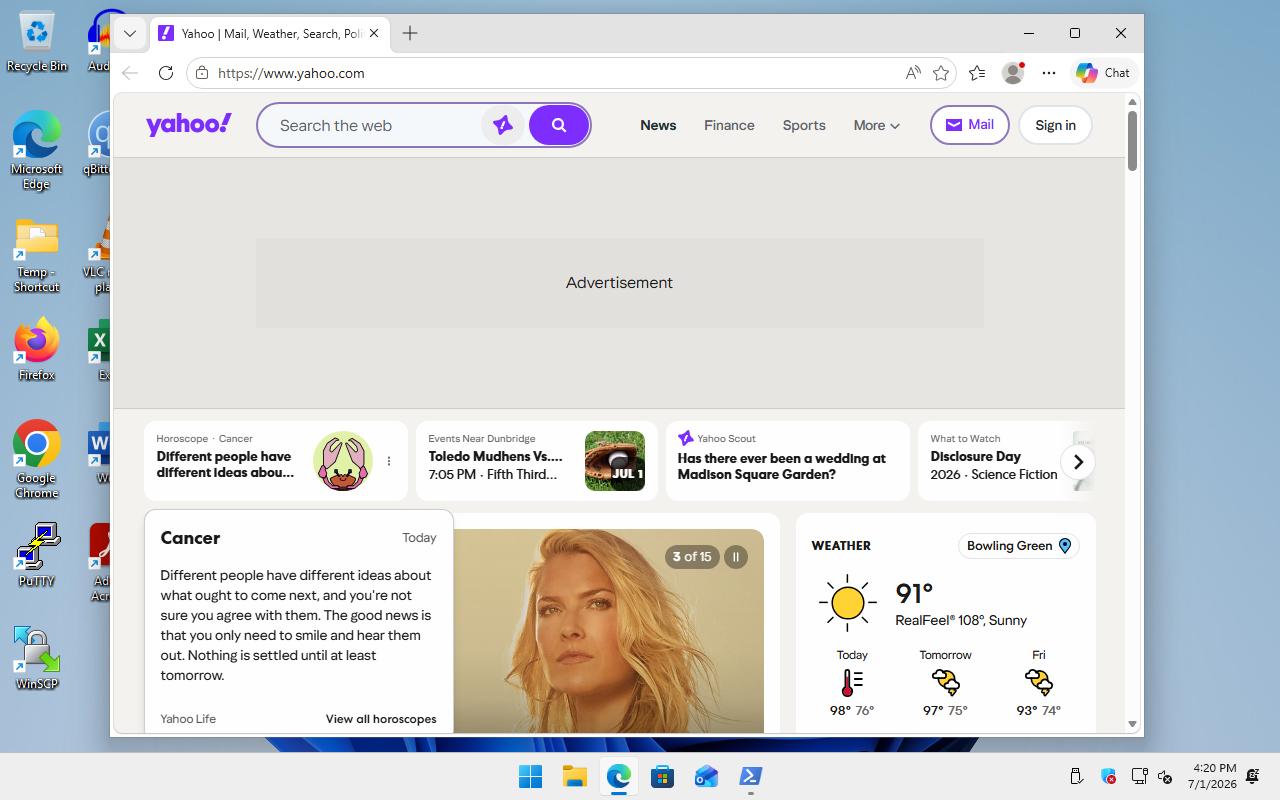This screenshot has width=1280, height=800.
Task: Select the PuTTY desktop icon
Action: coord(37,555)
